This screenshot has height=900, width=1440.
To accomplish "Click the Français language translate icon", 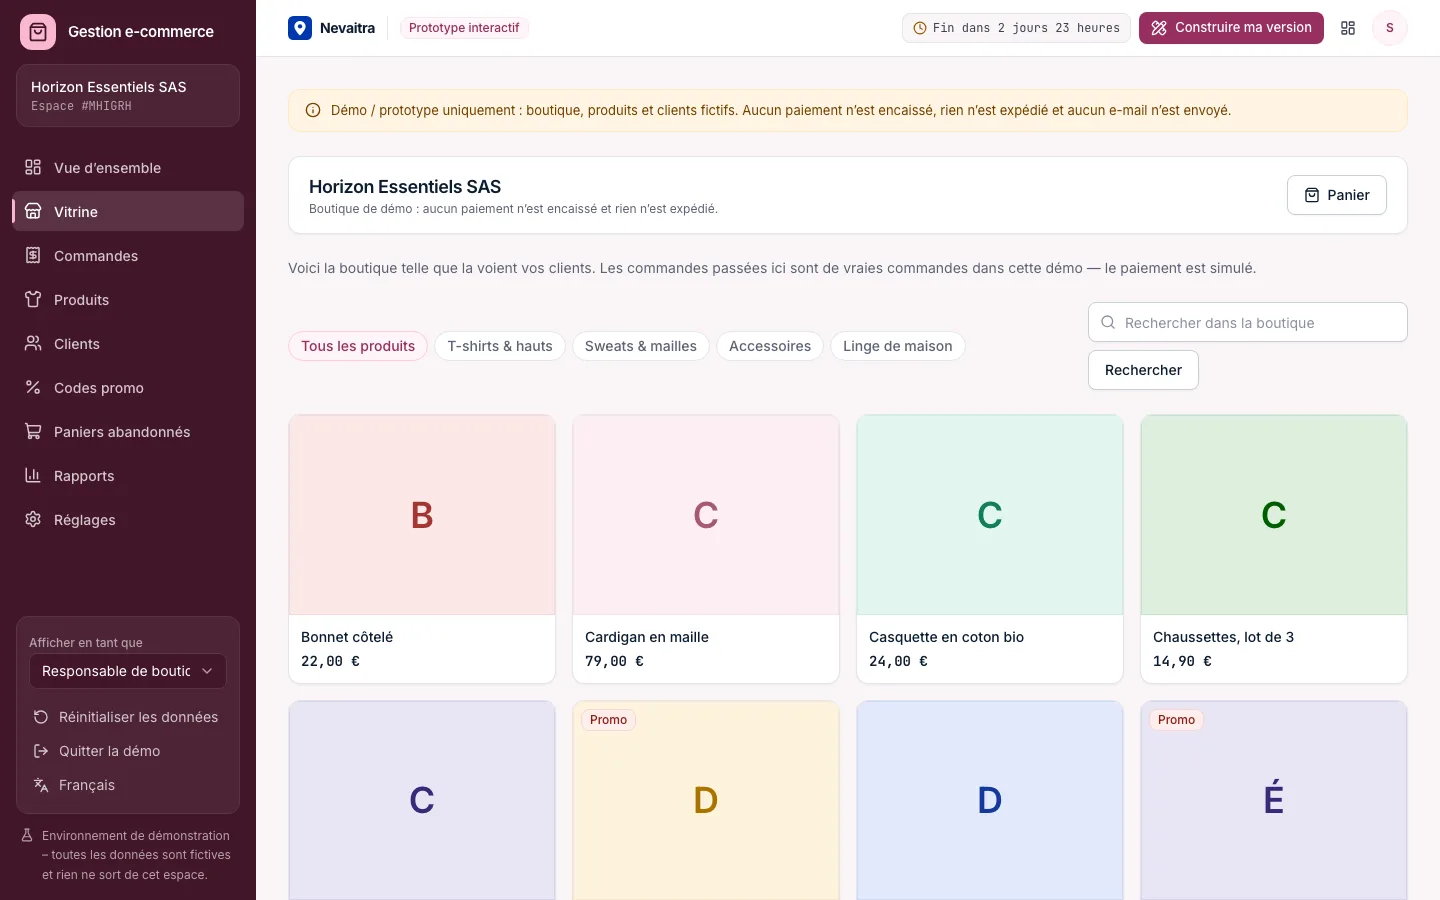I will [x=41, y=785].
